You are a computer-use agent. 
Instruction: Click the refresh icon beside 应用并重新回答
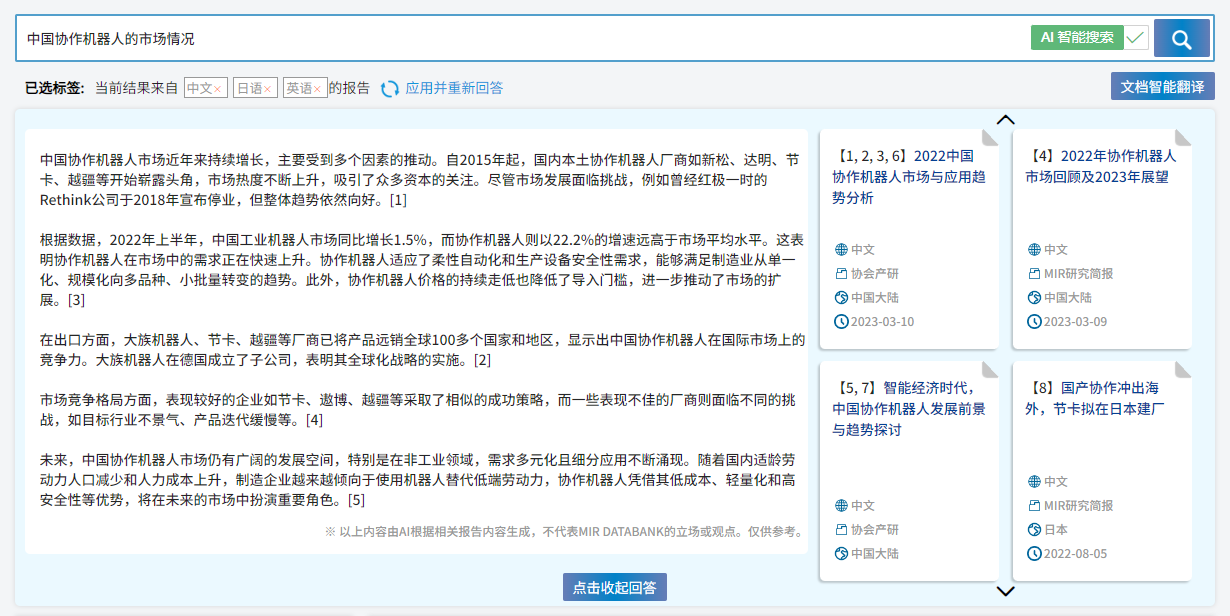(390, 89)
